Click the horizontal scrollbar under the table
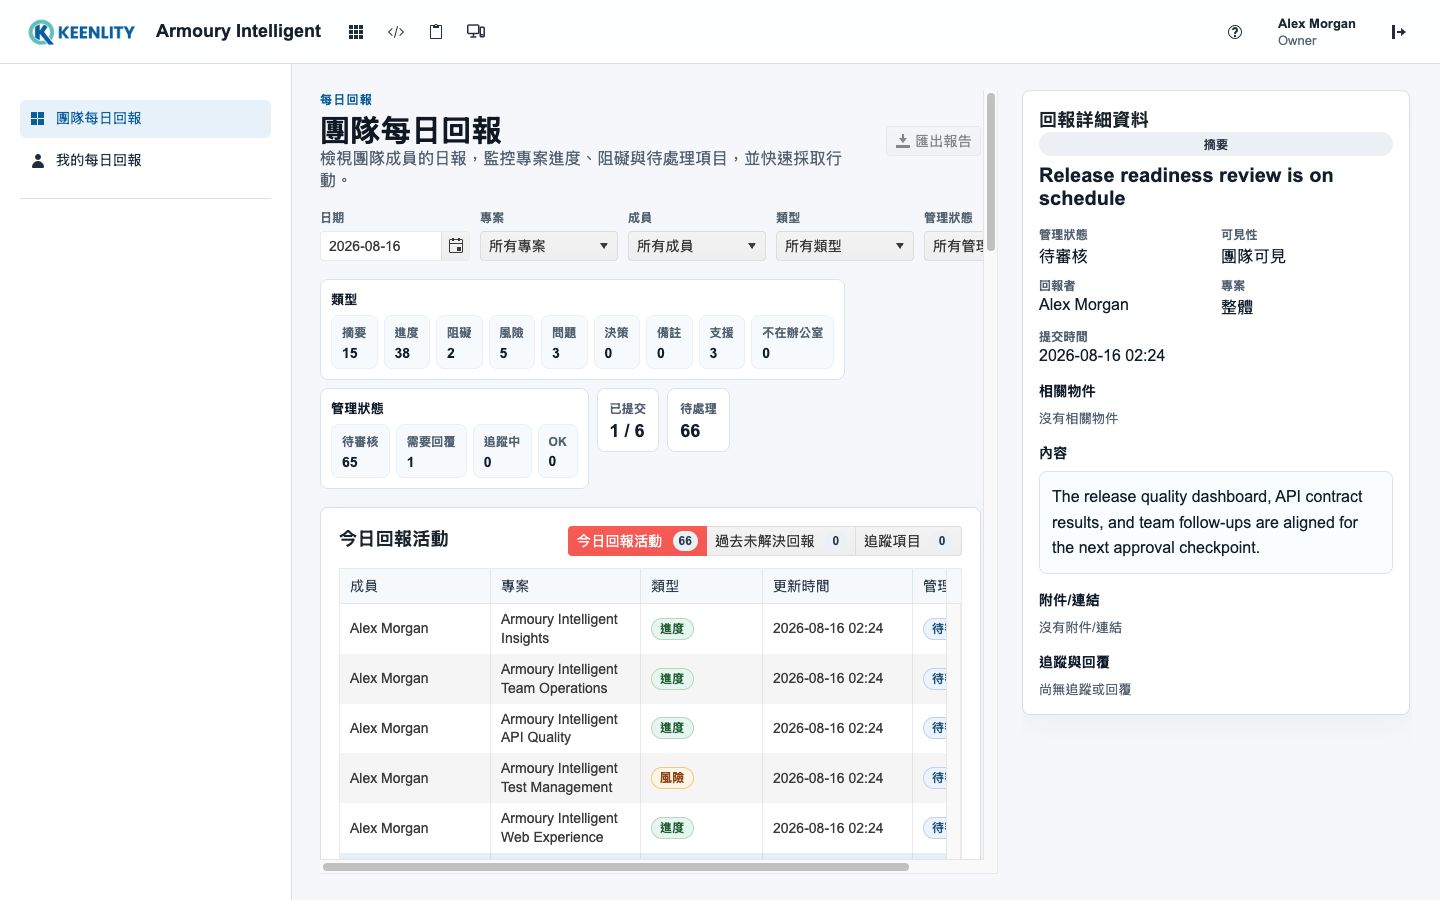Image resolution: width=1440 pixels, height=900 pixels. (616, 867)
